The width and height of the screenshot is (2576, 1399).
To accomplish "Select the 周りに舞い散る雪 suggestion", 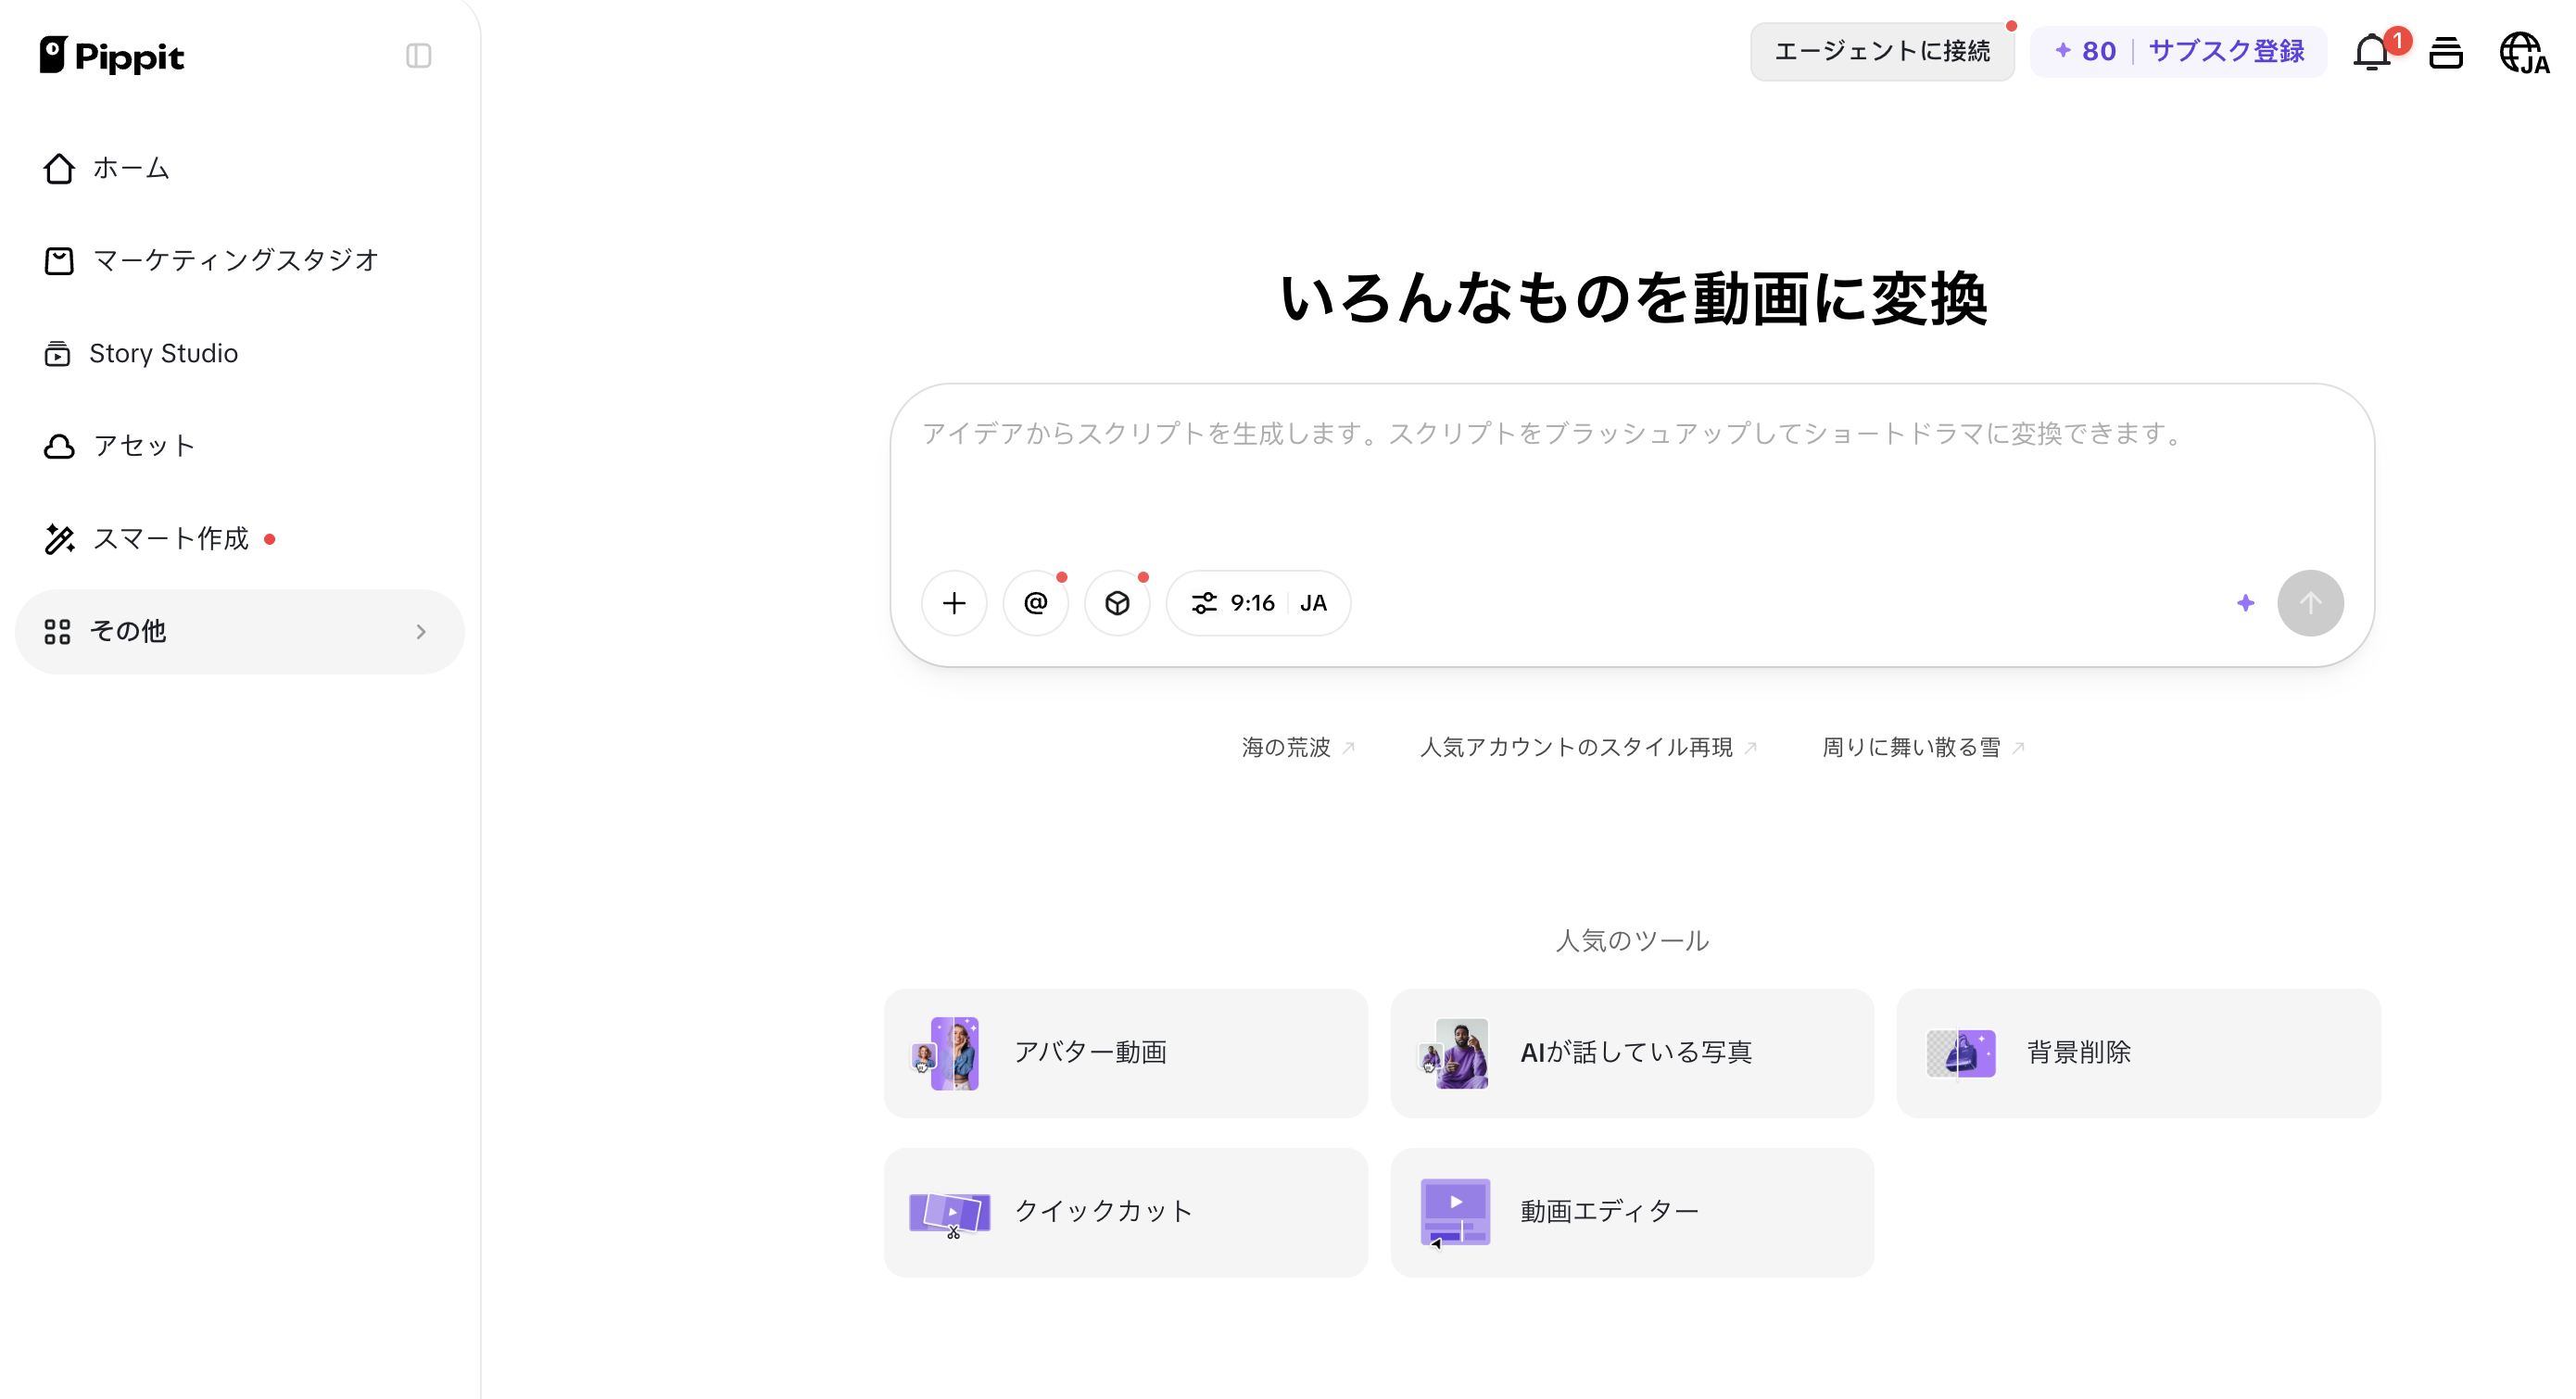I will click(x=1922, y=747).
